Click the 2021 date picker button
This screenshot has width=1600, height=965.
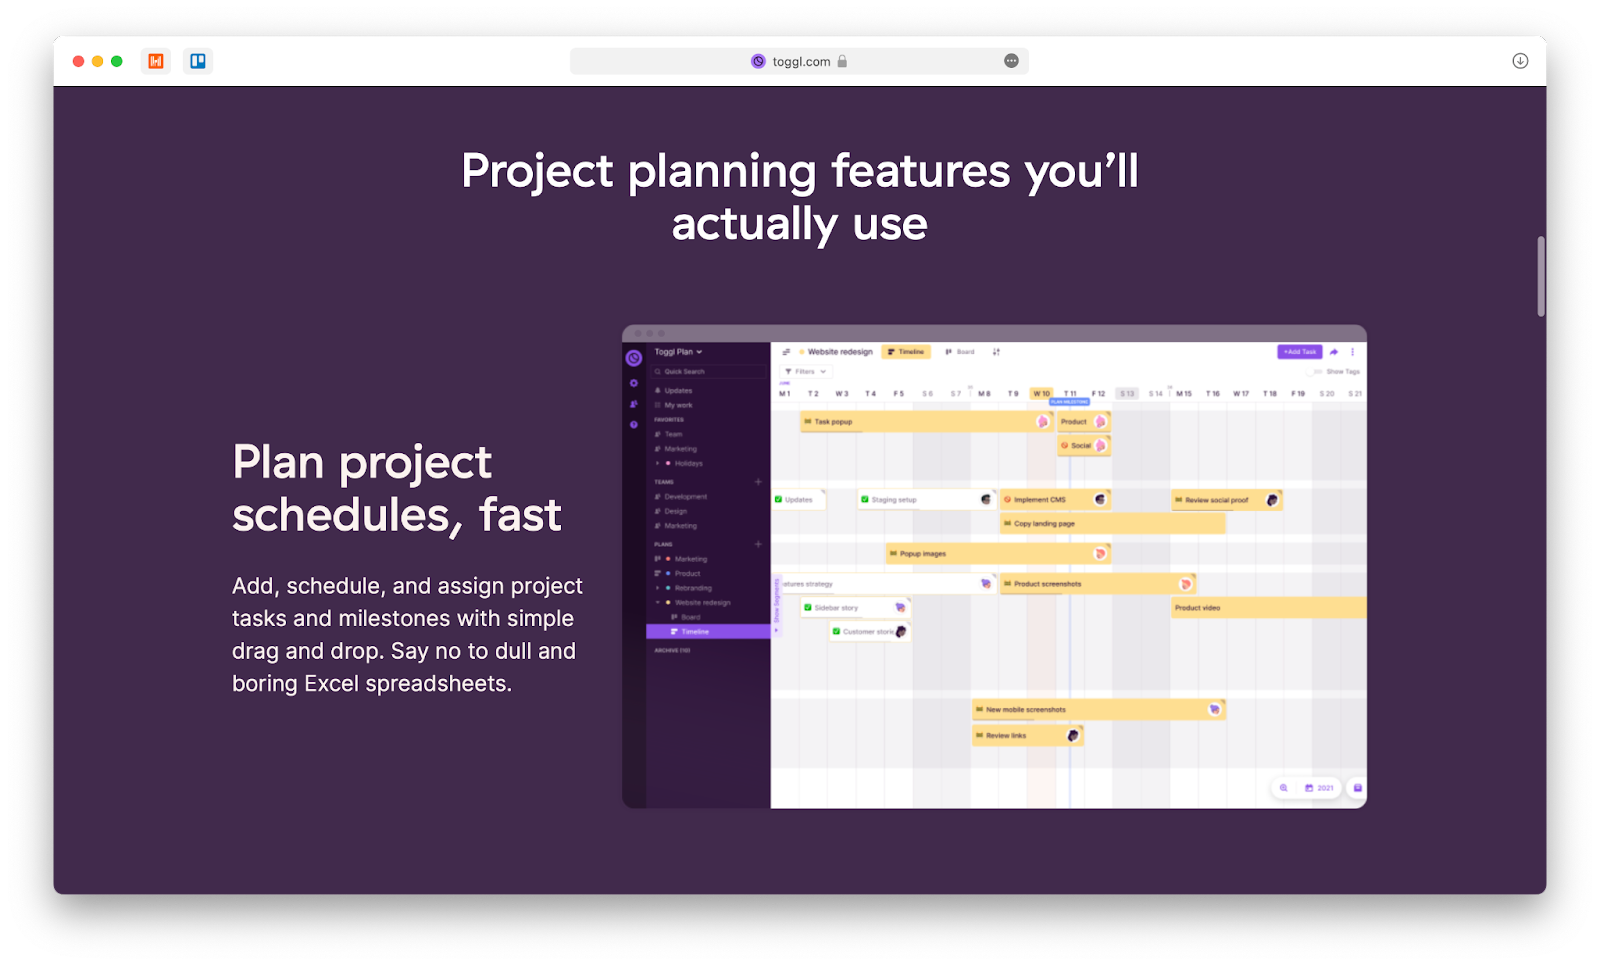1320,788
